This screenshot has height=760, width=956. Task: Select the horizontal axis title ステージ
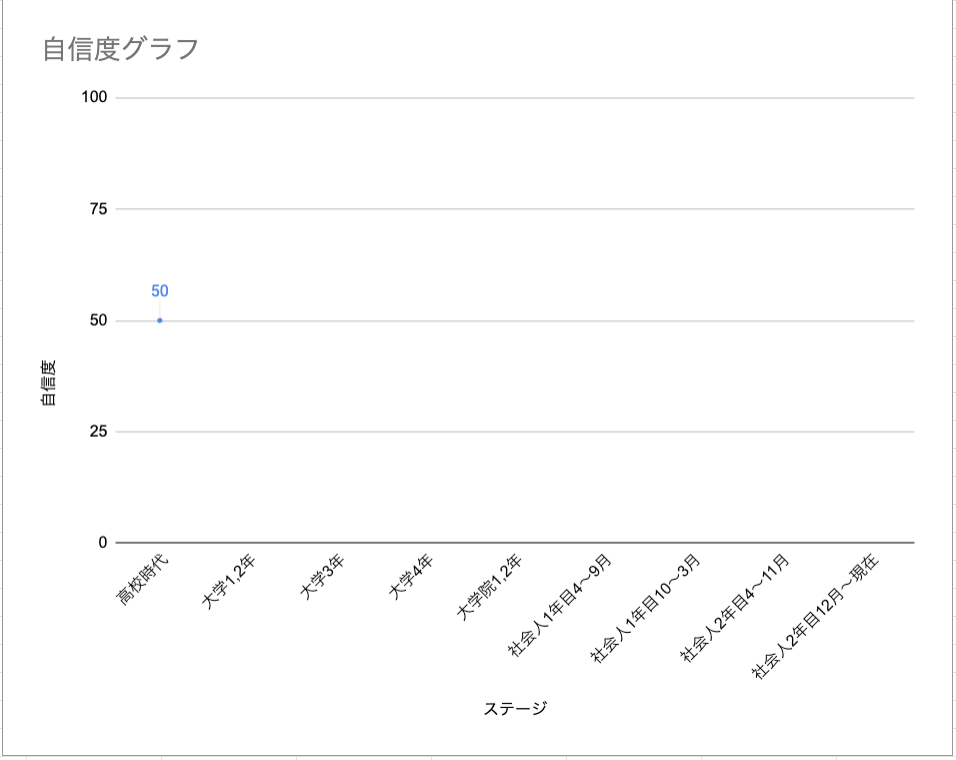tap(515, 708)
